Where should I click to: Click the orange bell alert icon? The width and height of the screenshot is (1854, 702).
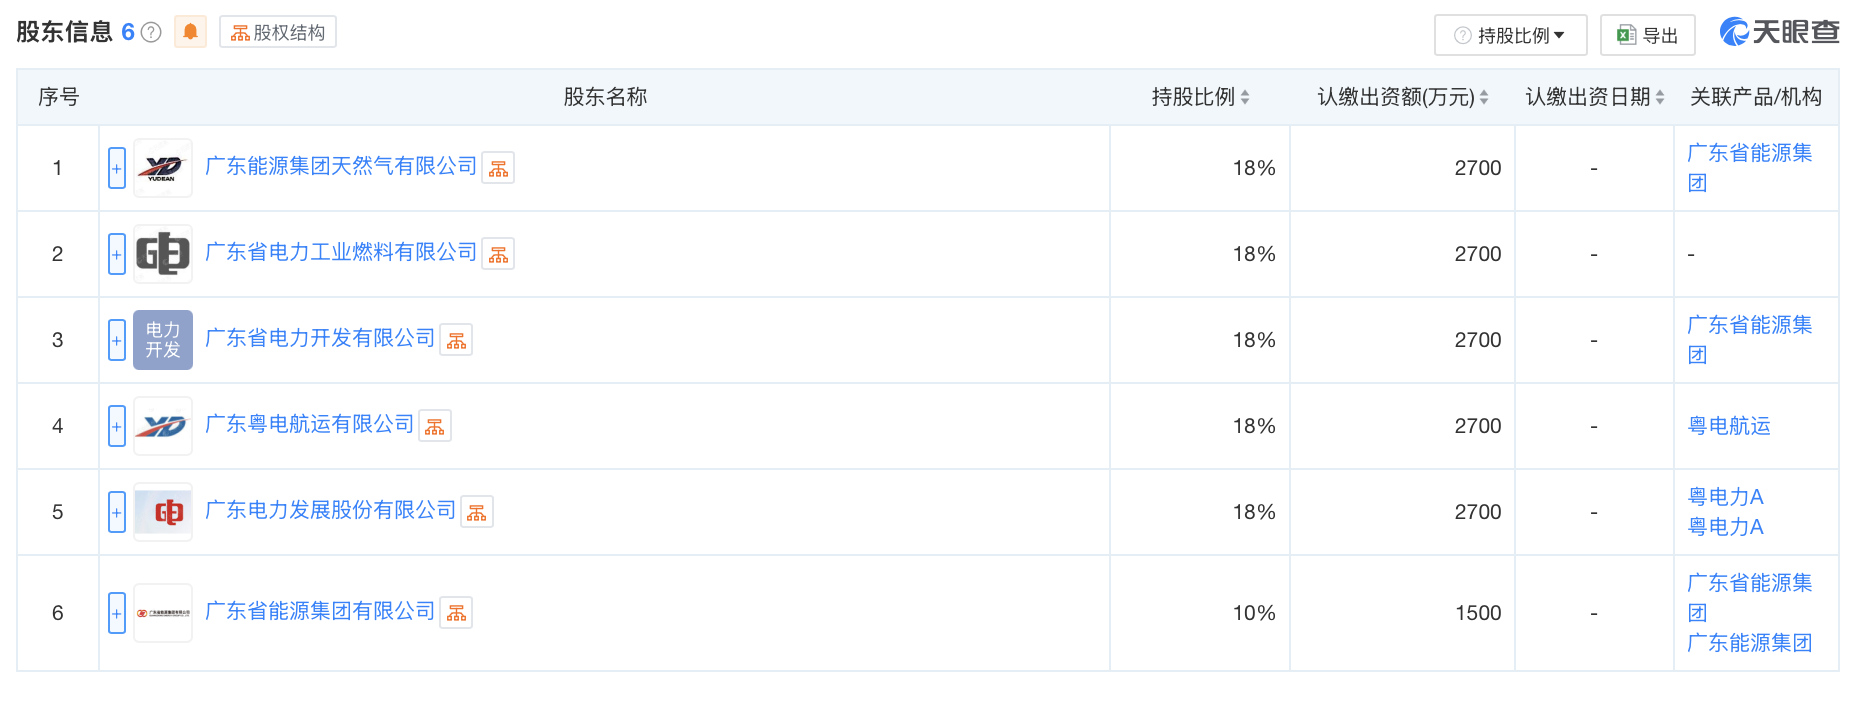[x=190, y=32]
